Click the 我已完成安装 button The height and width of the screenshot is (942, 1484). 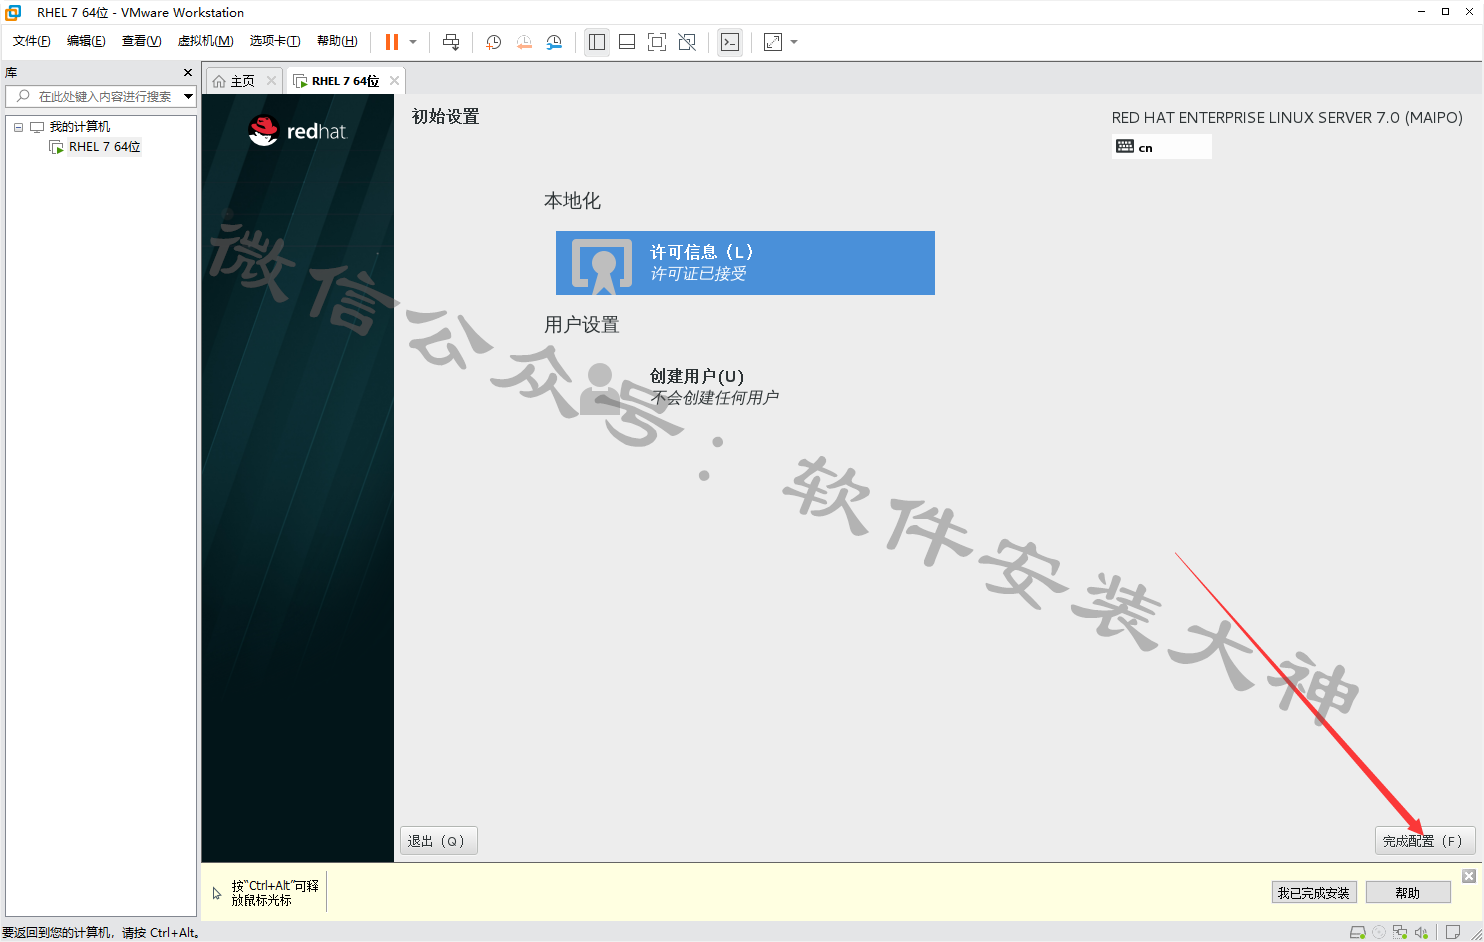pos(1313,893)
